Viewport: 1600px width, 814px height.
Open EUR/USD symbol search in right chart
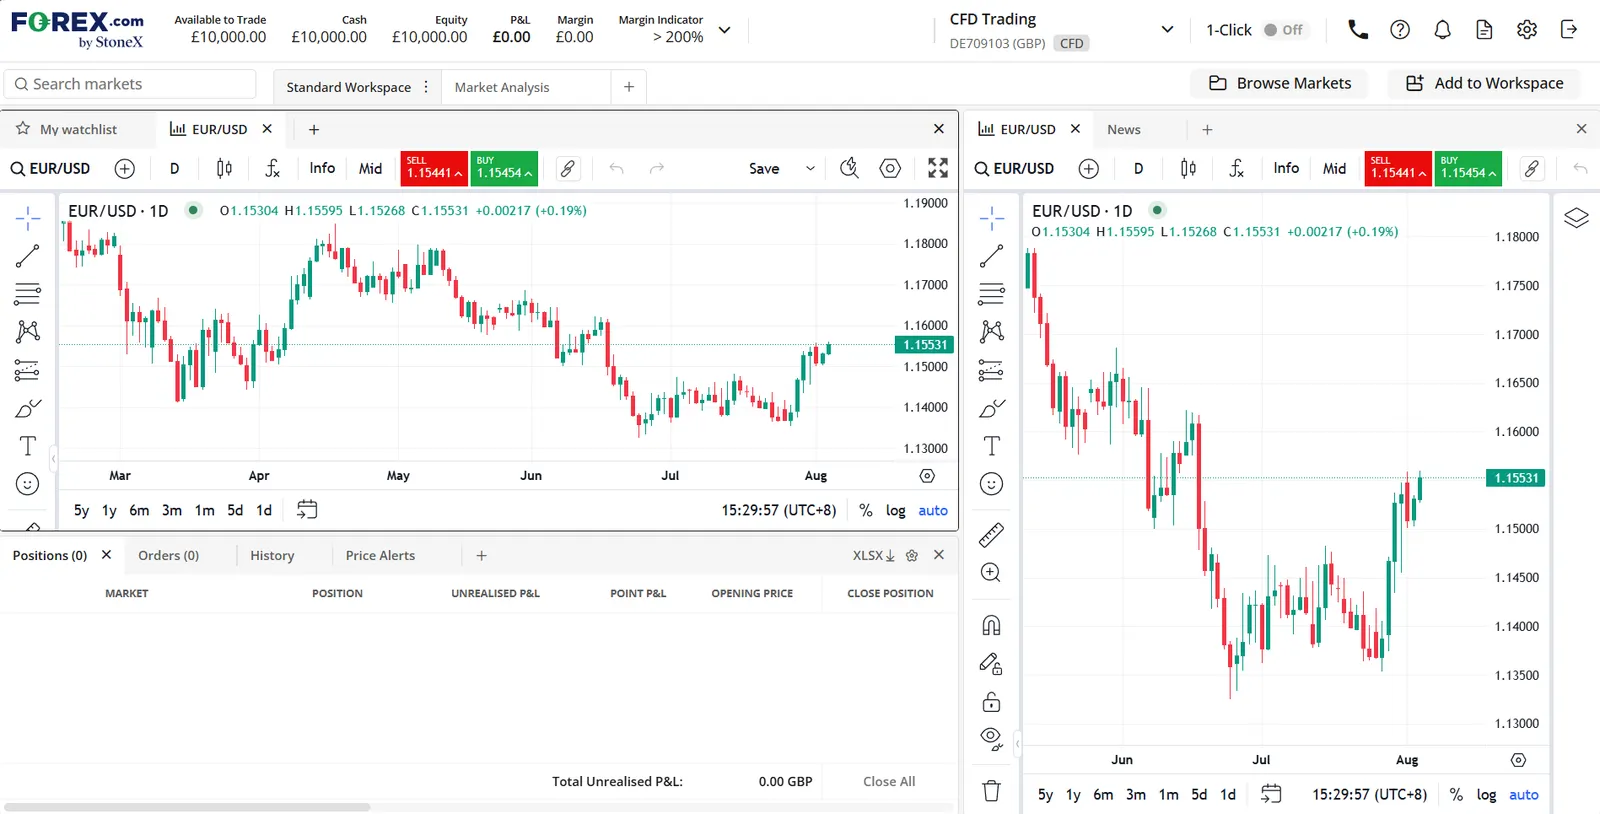point(1014,169)
